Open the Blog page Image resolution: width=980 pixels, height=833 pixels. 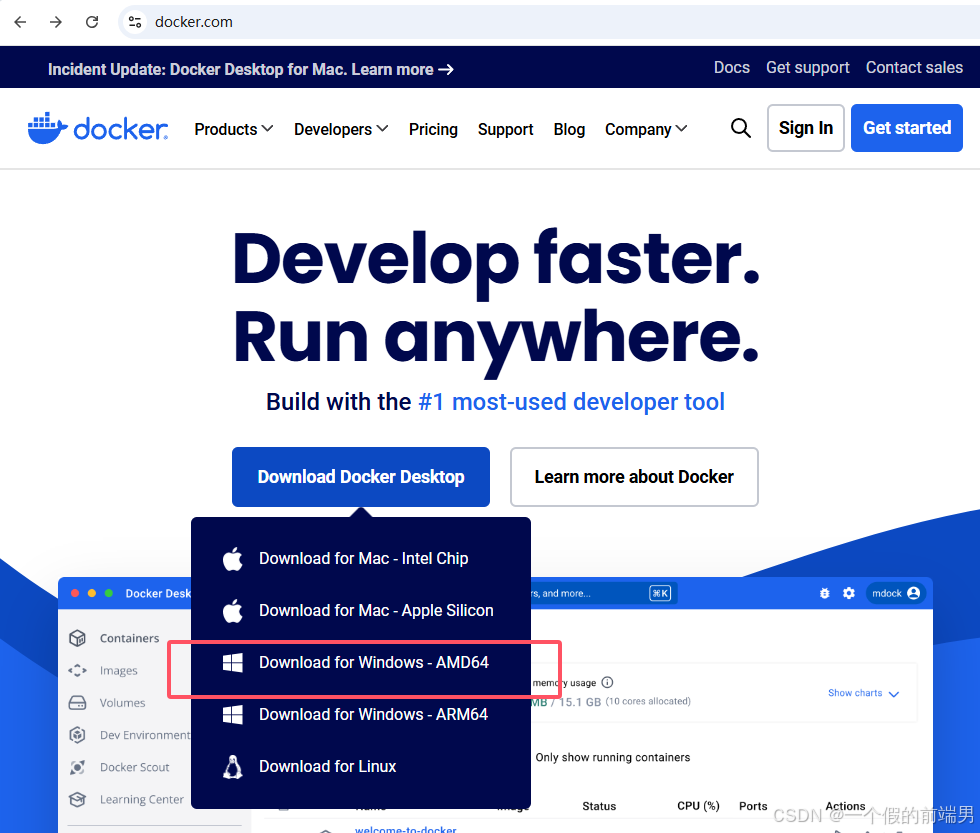click(569, 129)
